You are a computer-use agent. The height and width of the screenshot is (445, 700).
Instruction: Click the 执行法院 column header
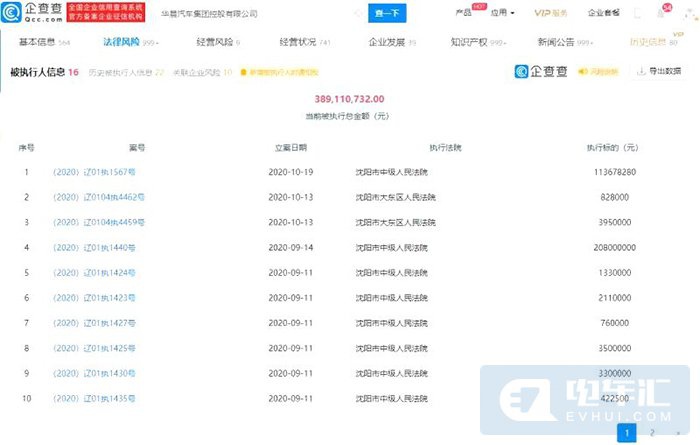coord(445,147)
